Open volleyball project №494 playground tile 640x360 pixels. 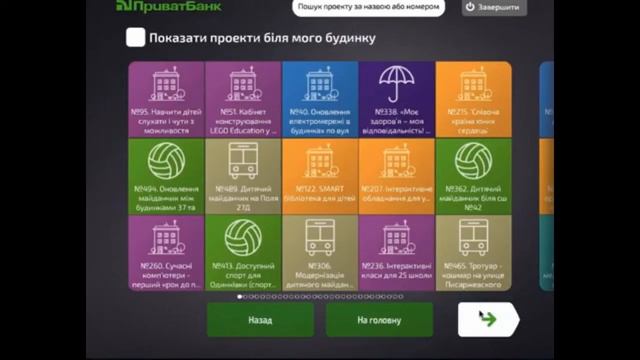(166, 176)
